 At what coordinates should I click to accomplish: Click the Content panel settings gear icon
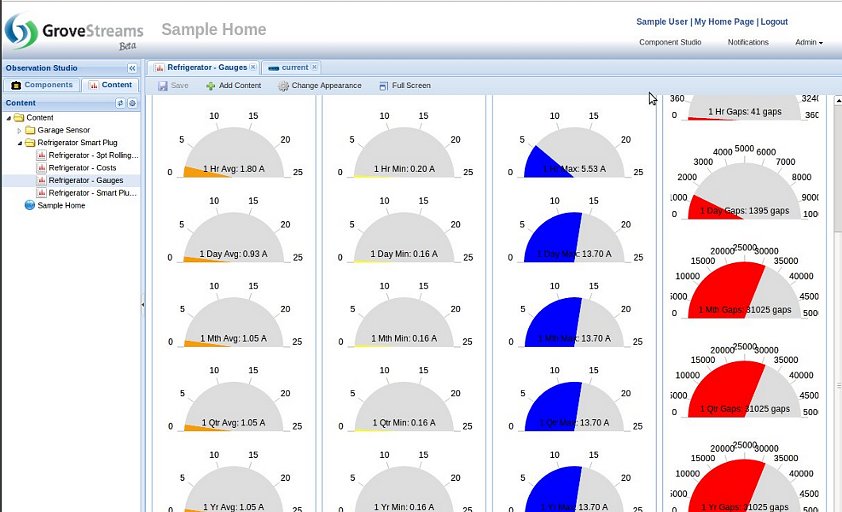coord(132,103)
